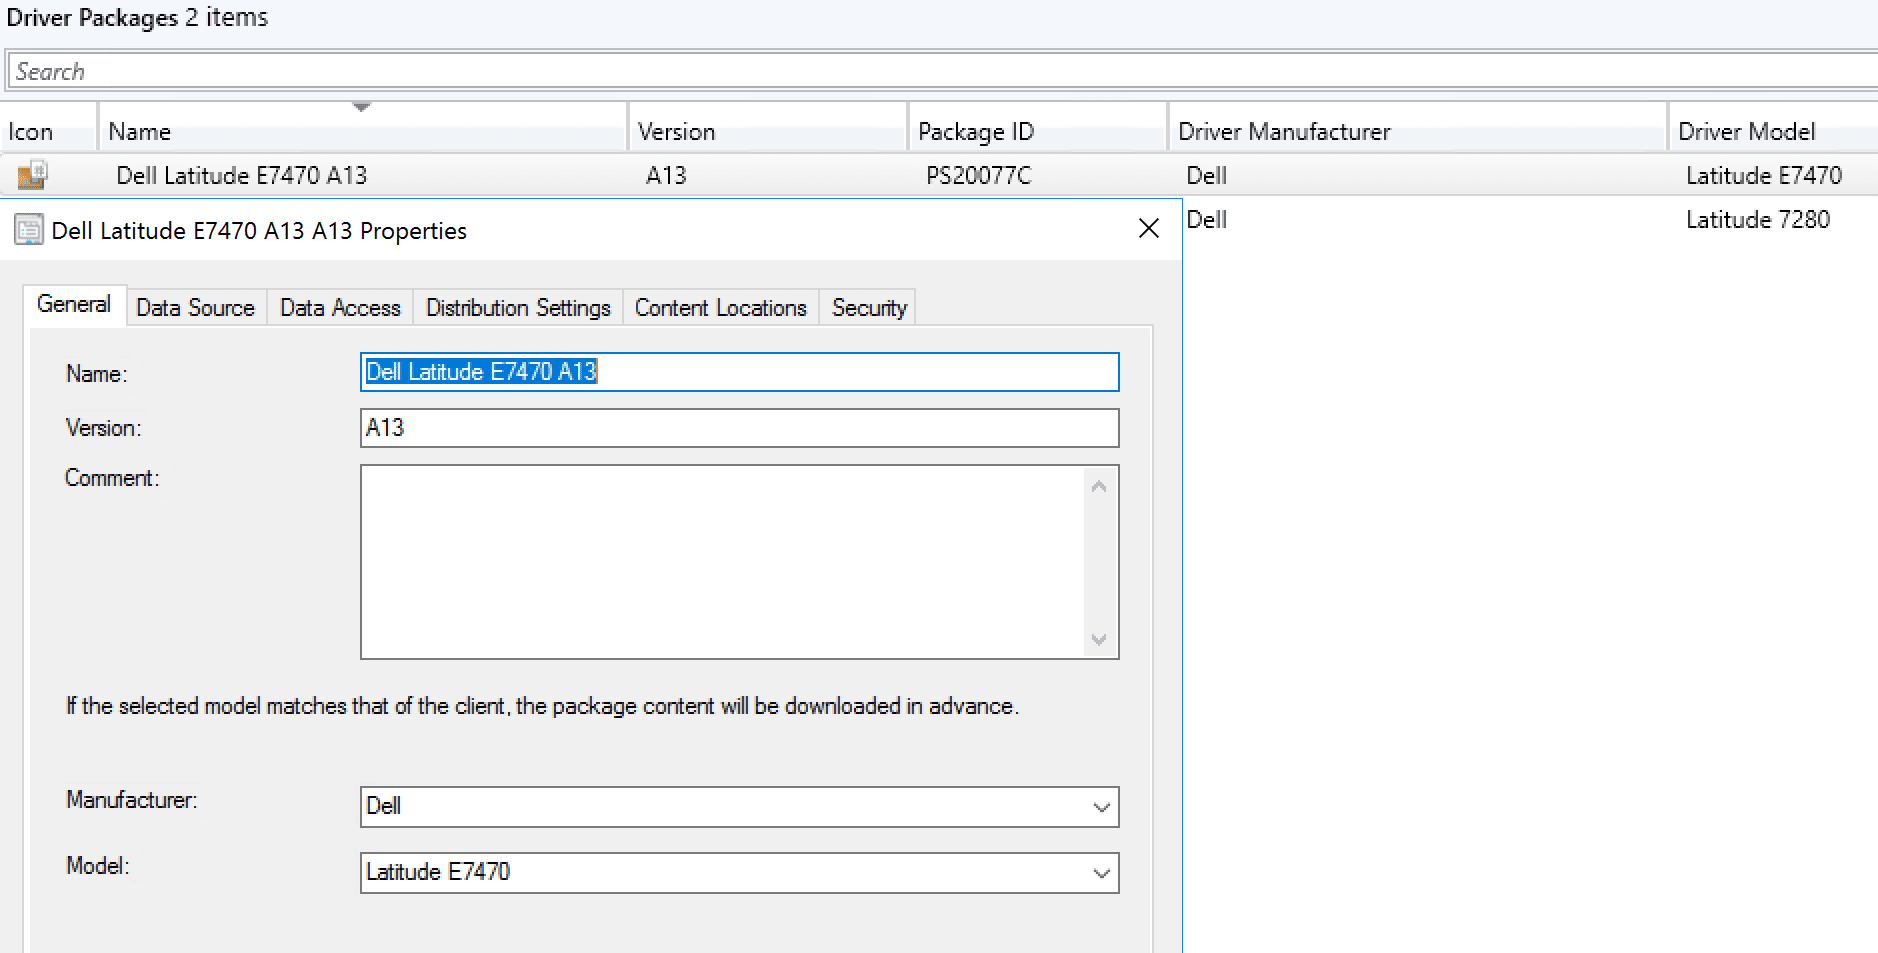
Task: Select the Latitude 7280 driver package row
Action: [x=1500, y=219]
